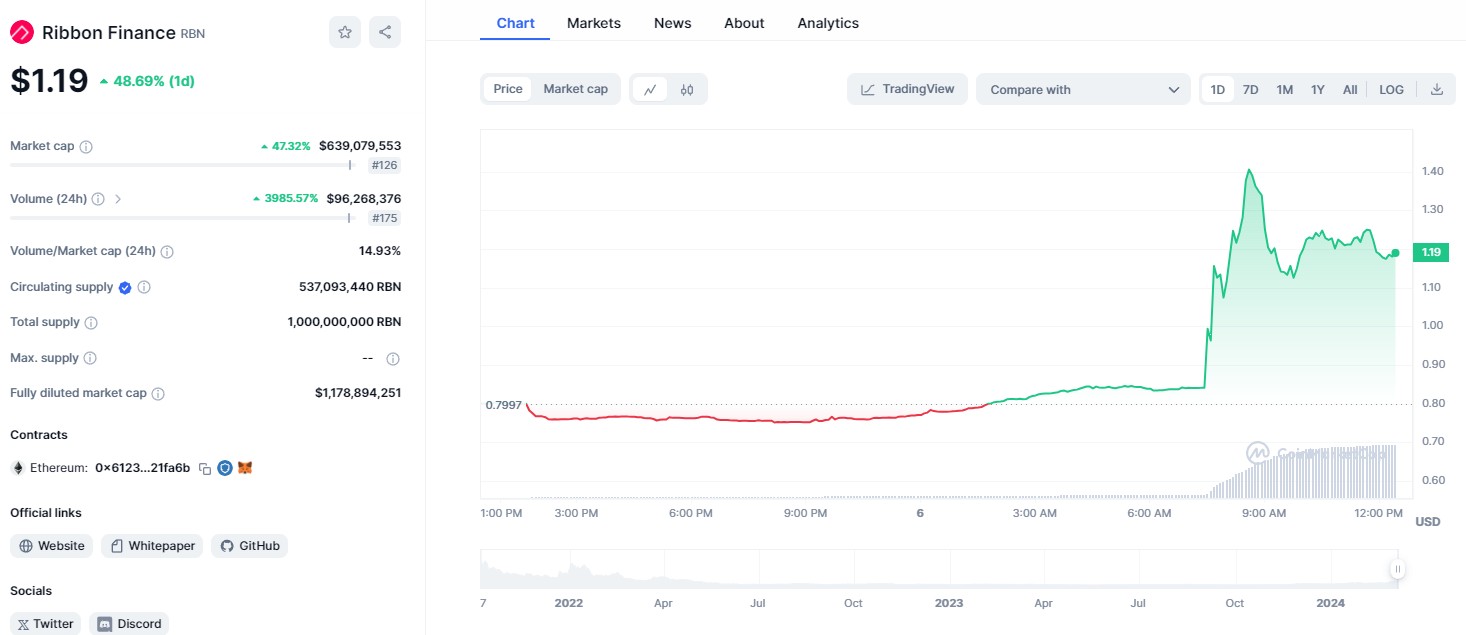1466x635 pixels.
Task: Click the 14.93% volume/market cap value
Action: click(x=380, y=251)
